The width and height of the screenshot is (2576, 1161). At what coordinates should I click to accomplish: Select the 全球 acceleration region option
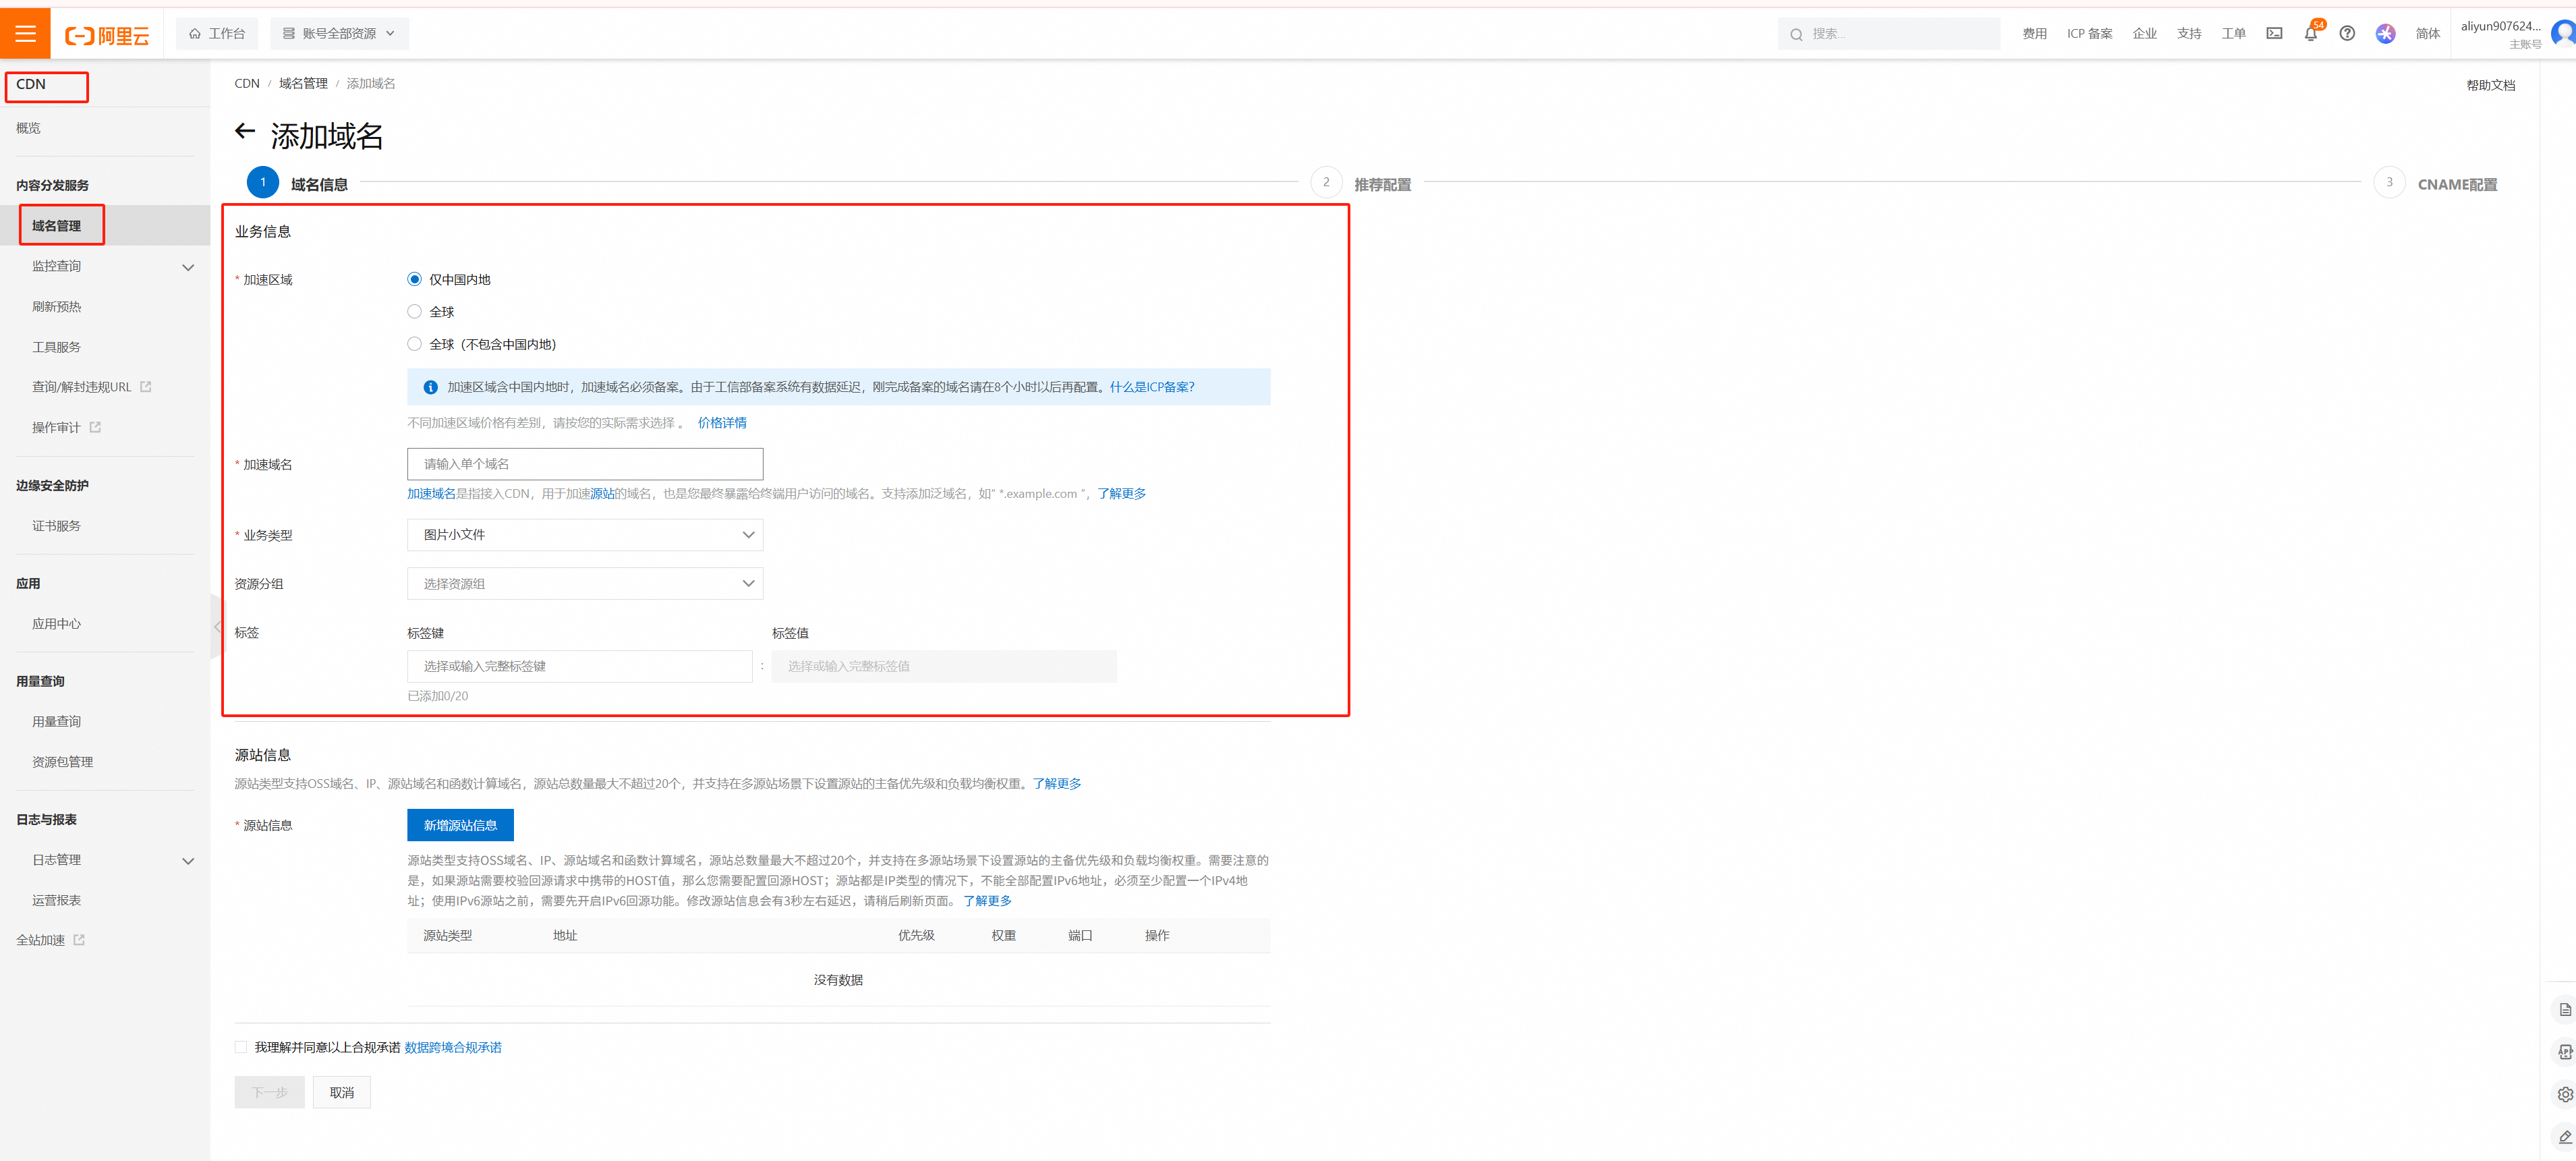tap(414, 312)
